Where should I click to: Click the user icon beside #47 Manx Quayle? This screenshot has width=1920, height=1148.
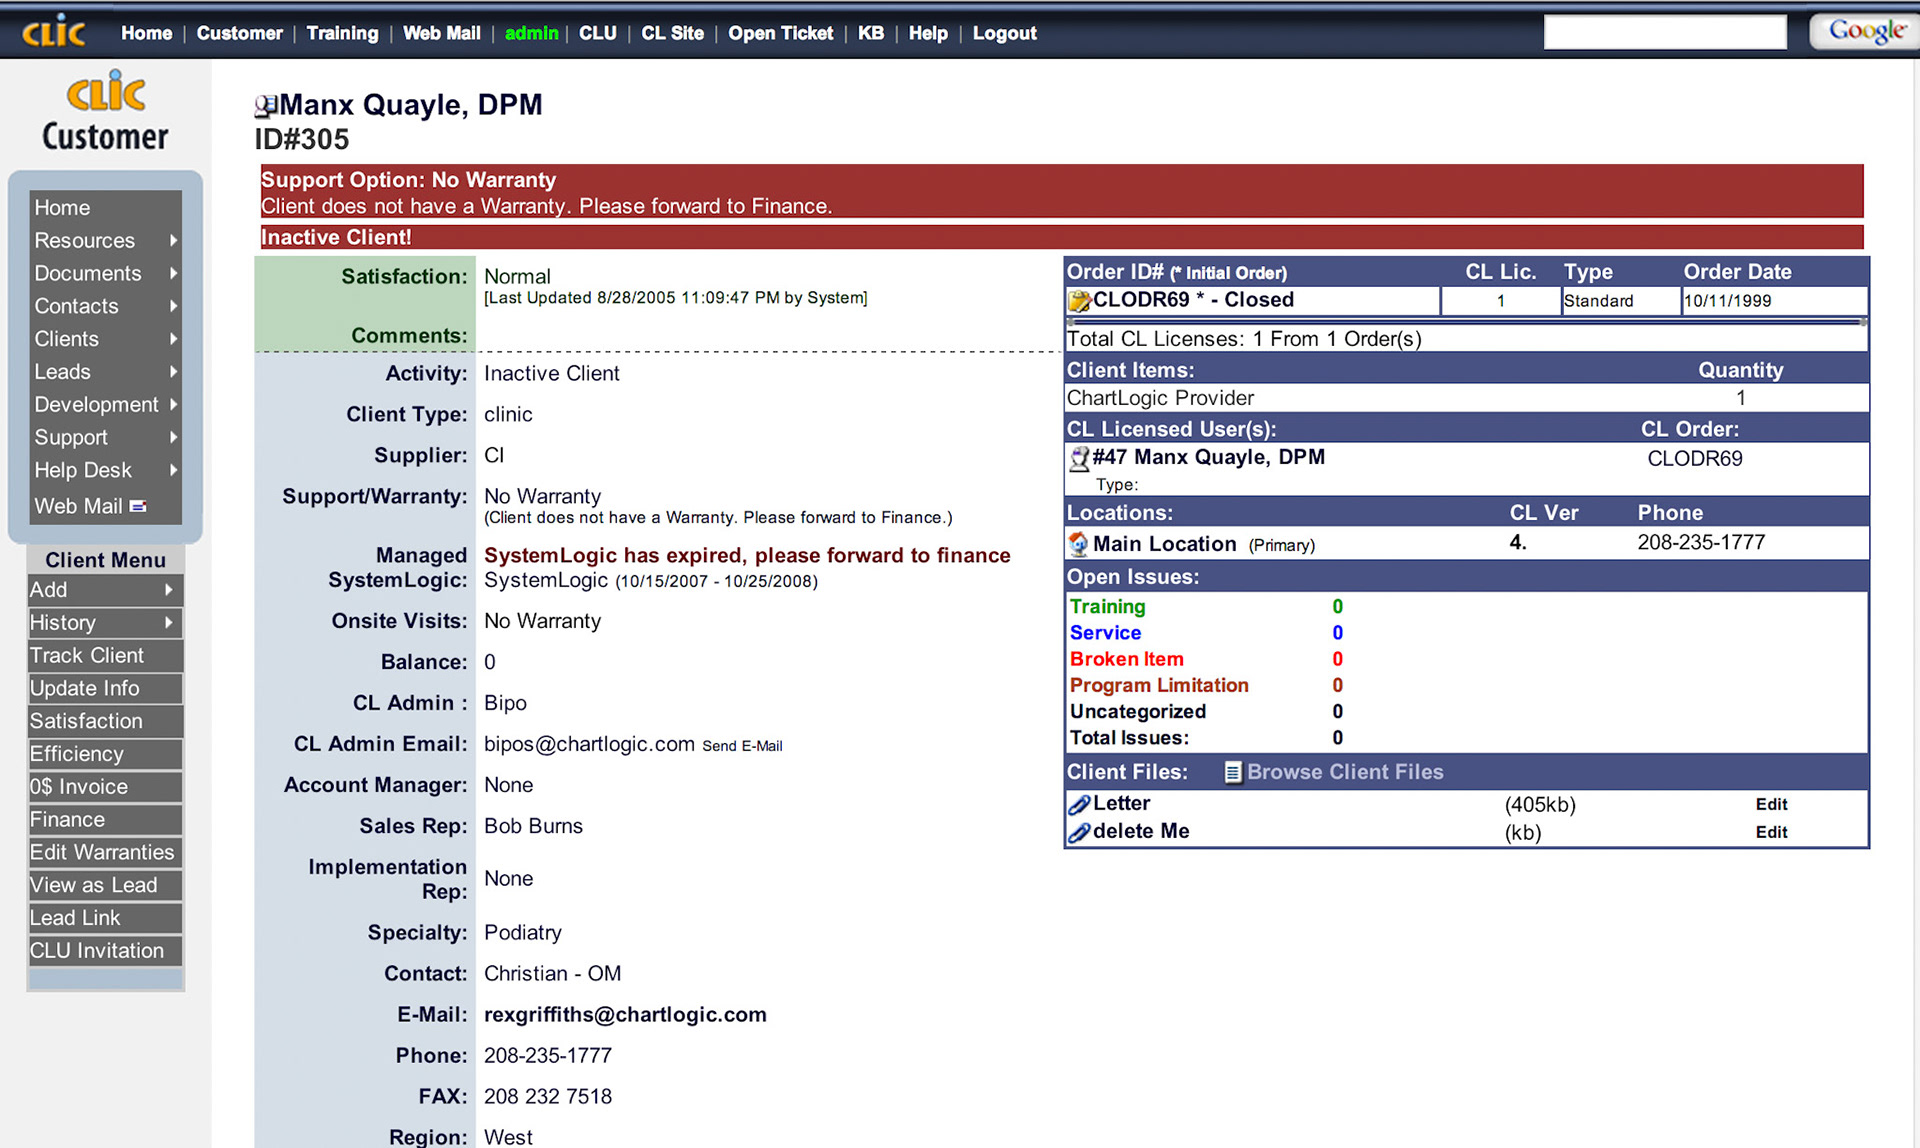(1079, 459)
